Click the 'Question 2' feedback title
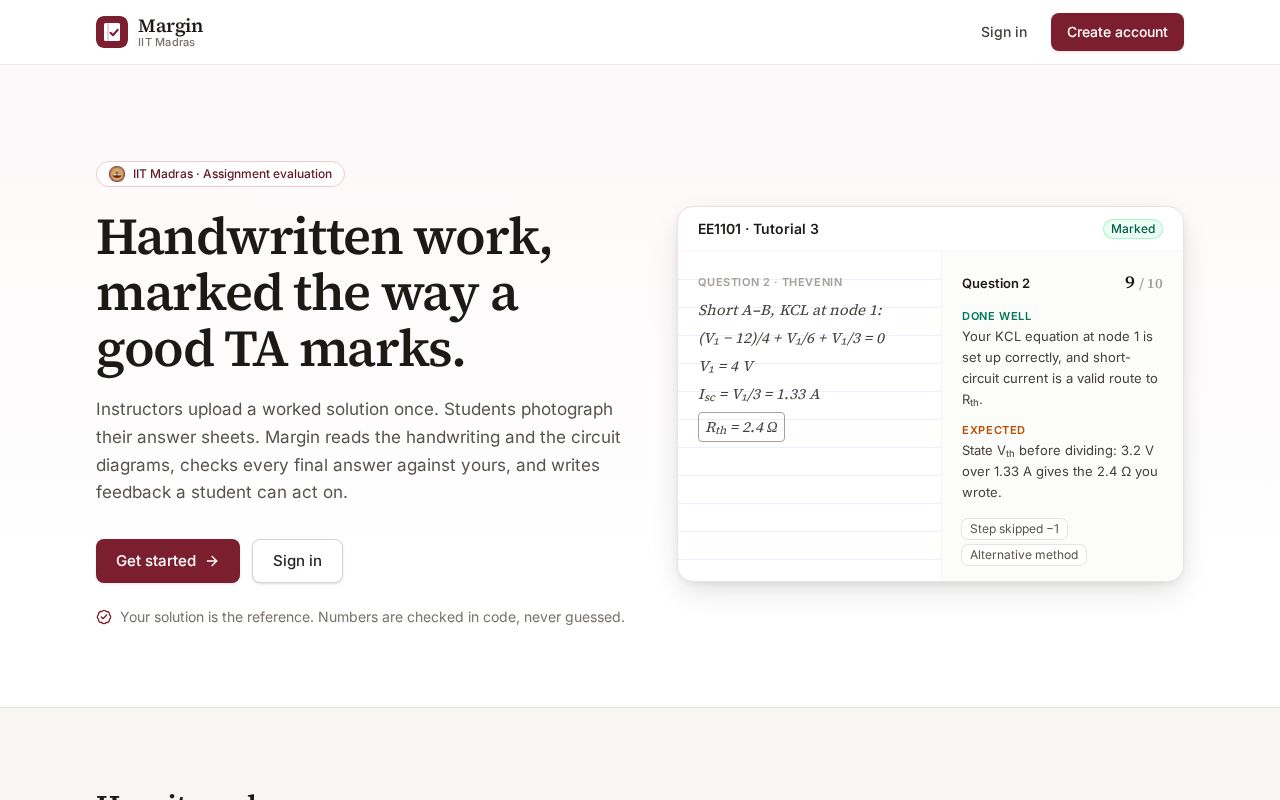Screen dimensions: 1280x800 (x=996, y=283)
